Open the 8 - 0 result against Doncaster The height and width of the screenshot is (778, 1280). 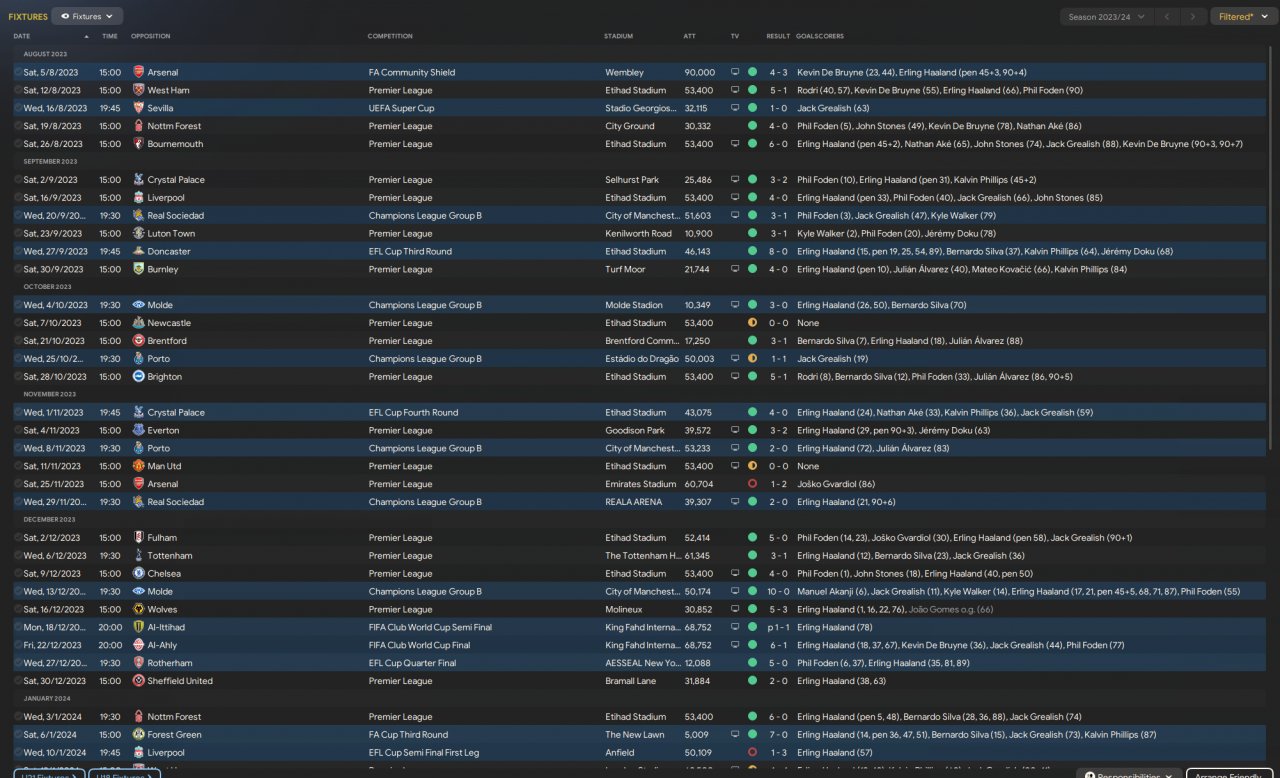click(778, 251)
